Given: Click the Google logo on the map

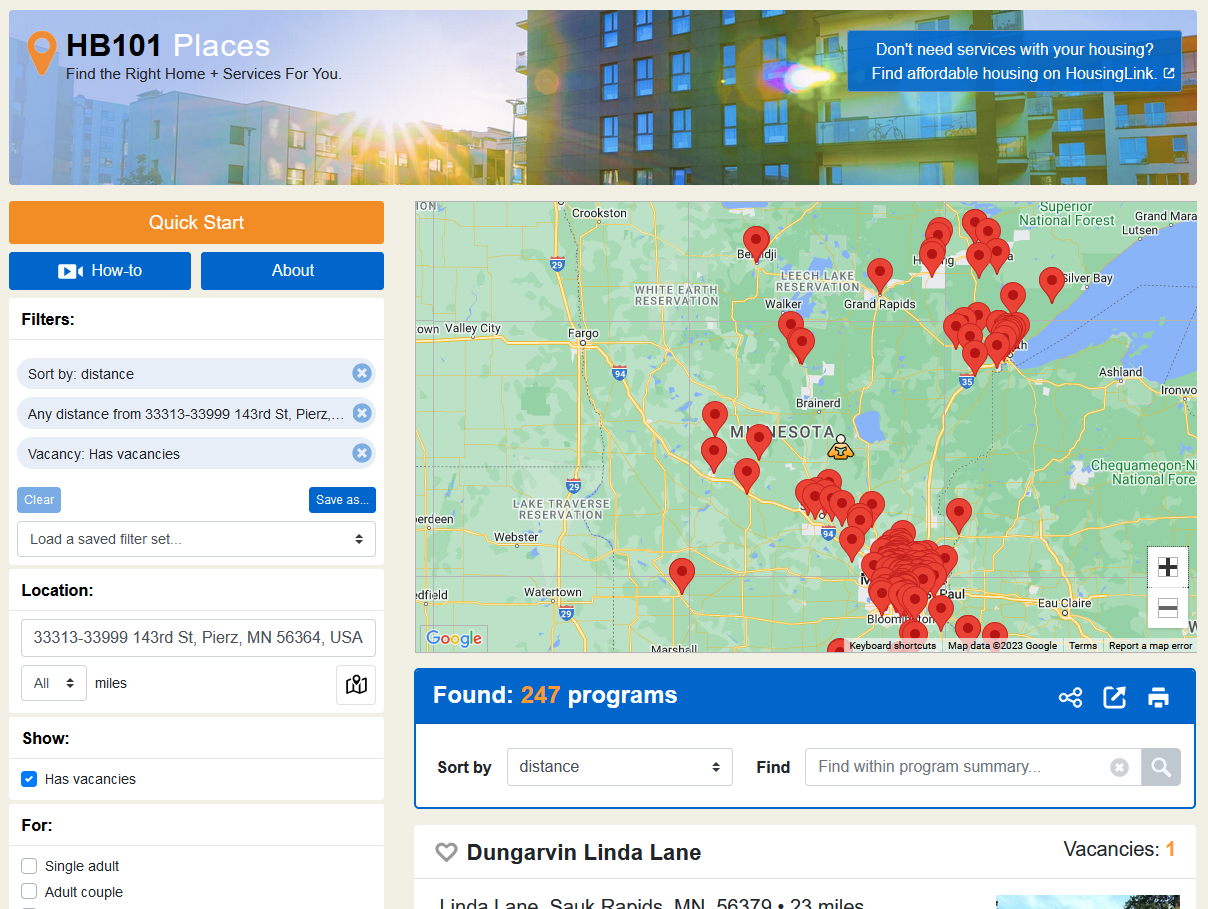Looking at the screenshot, I should point(454,638).
